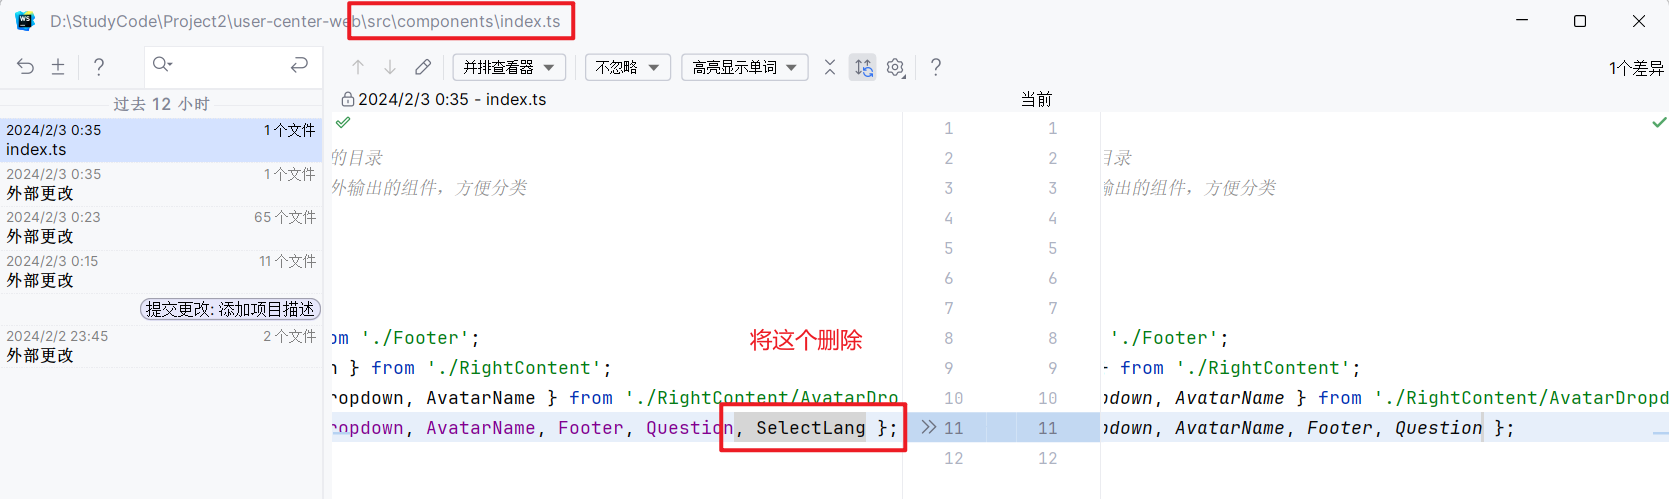Expand the 并排查看器 viewer mode dropdown
Viewport: 1669px width, 499px height.
point(509,67)
